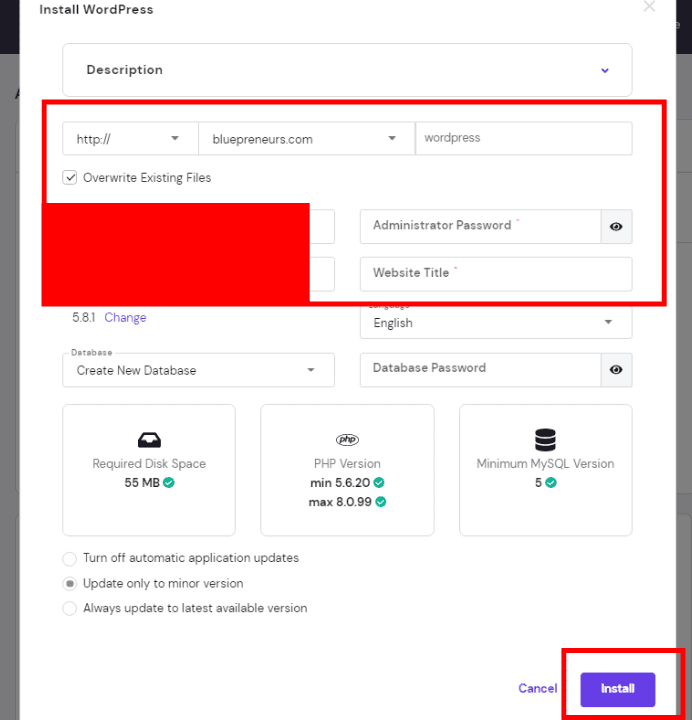Click the Required Disk Space label
The width and height of the screenshot is (692, 720).
pos(149,464)
